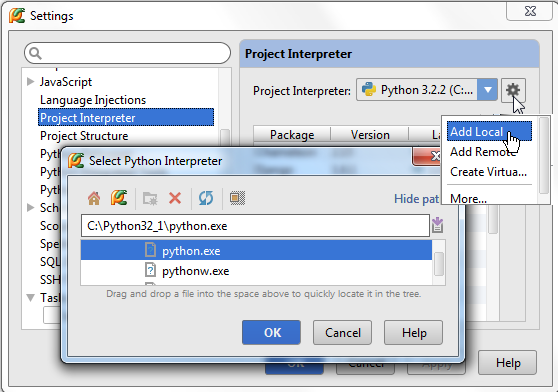Click the new folder toolbar icon
The width and height of the screenshot is (558, 392).
click(x=150, y=198)
